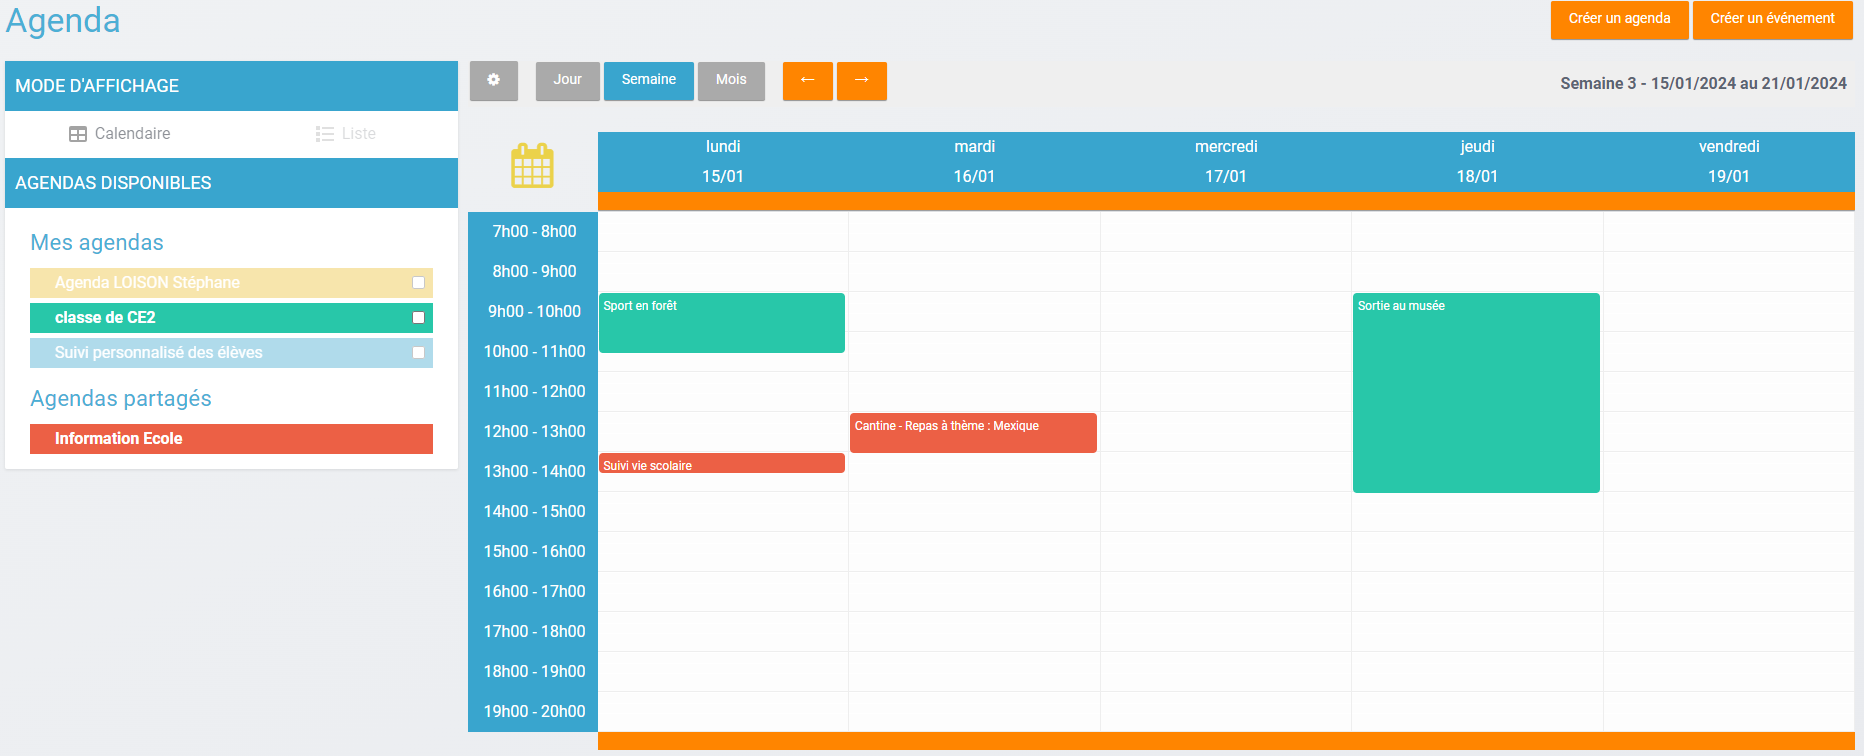Click the Calendaire grid icon

(78, 134)
